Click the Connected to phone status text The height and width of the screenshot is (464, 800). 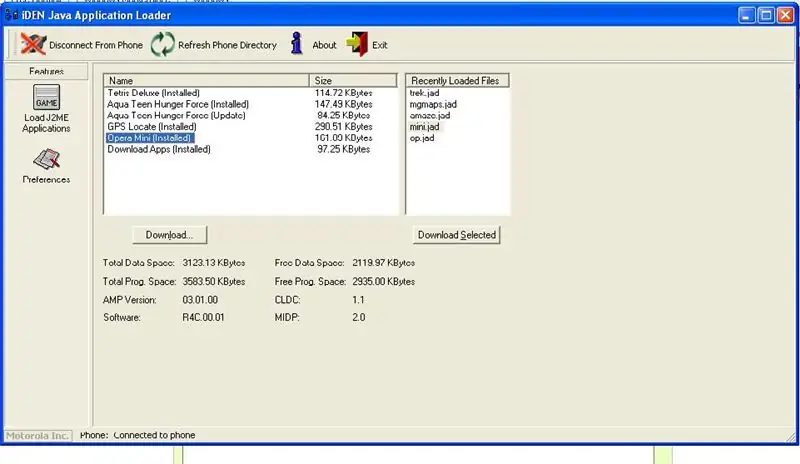pyautogui.click(x=154, y=435)
